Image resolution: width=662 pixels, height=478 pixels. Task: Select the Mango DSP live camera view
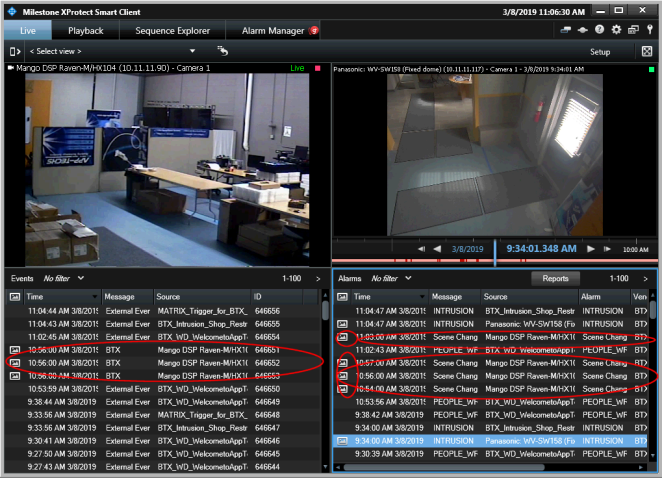tap(167, 170)
